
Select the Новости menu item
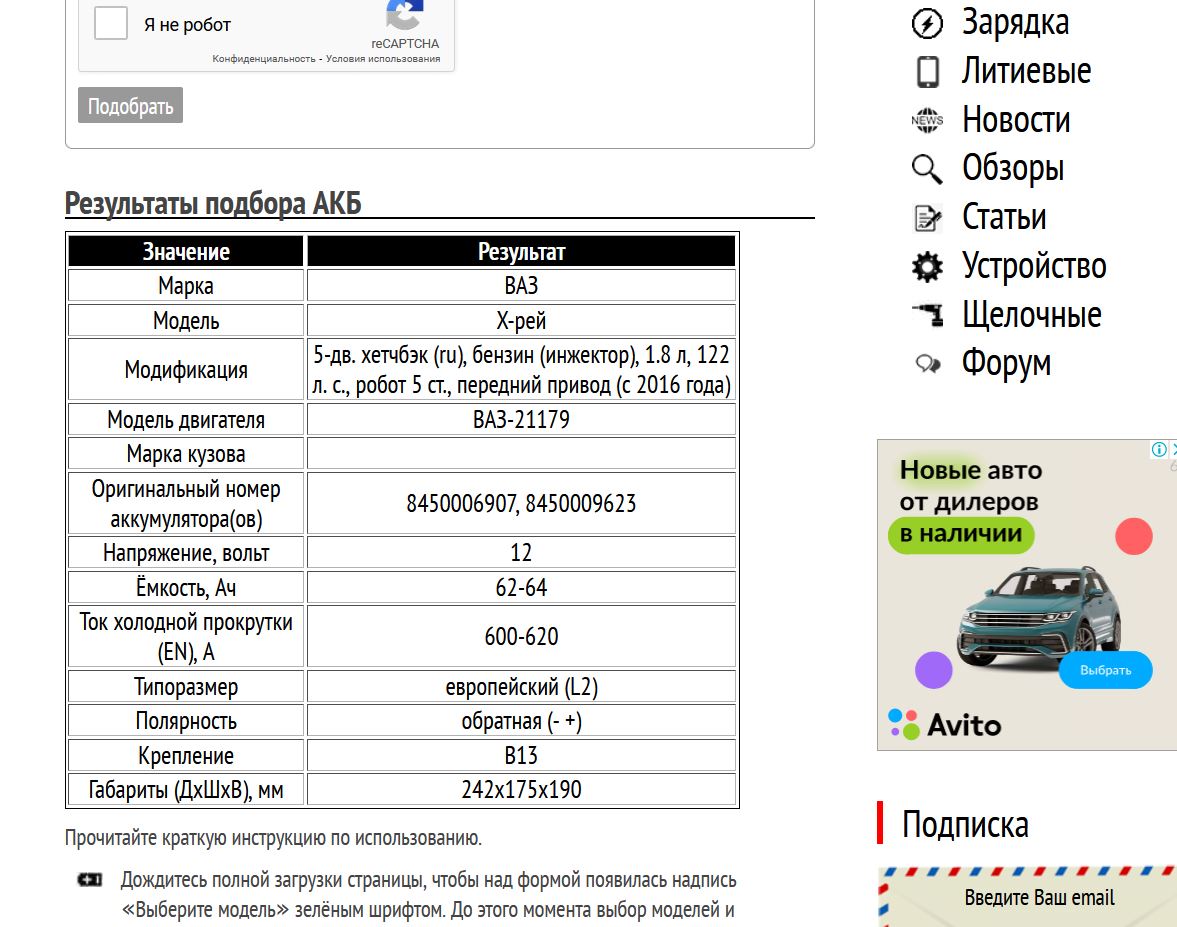point(1015,119)
